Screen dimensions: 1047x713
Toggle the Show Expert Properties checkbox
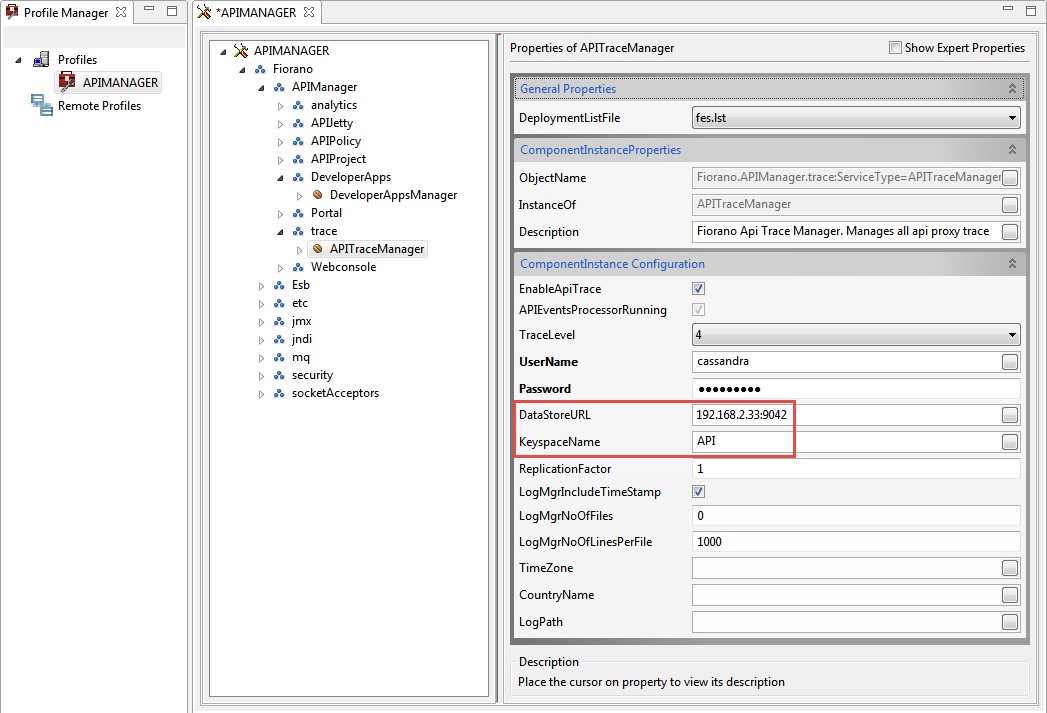(x=896, y=48)
